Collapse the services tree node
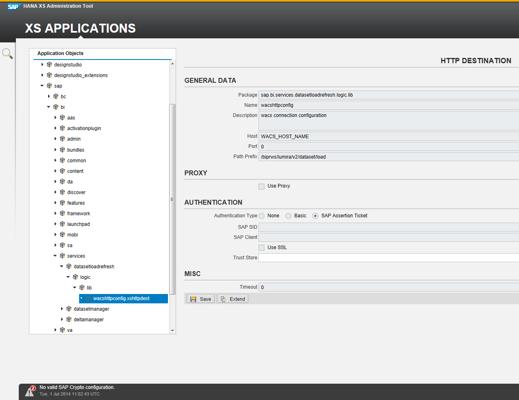 pos(55,256)
